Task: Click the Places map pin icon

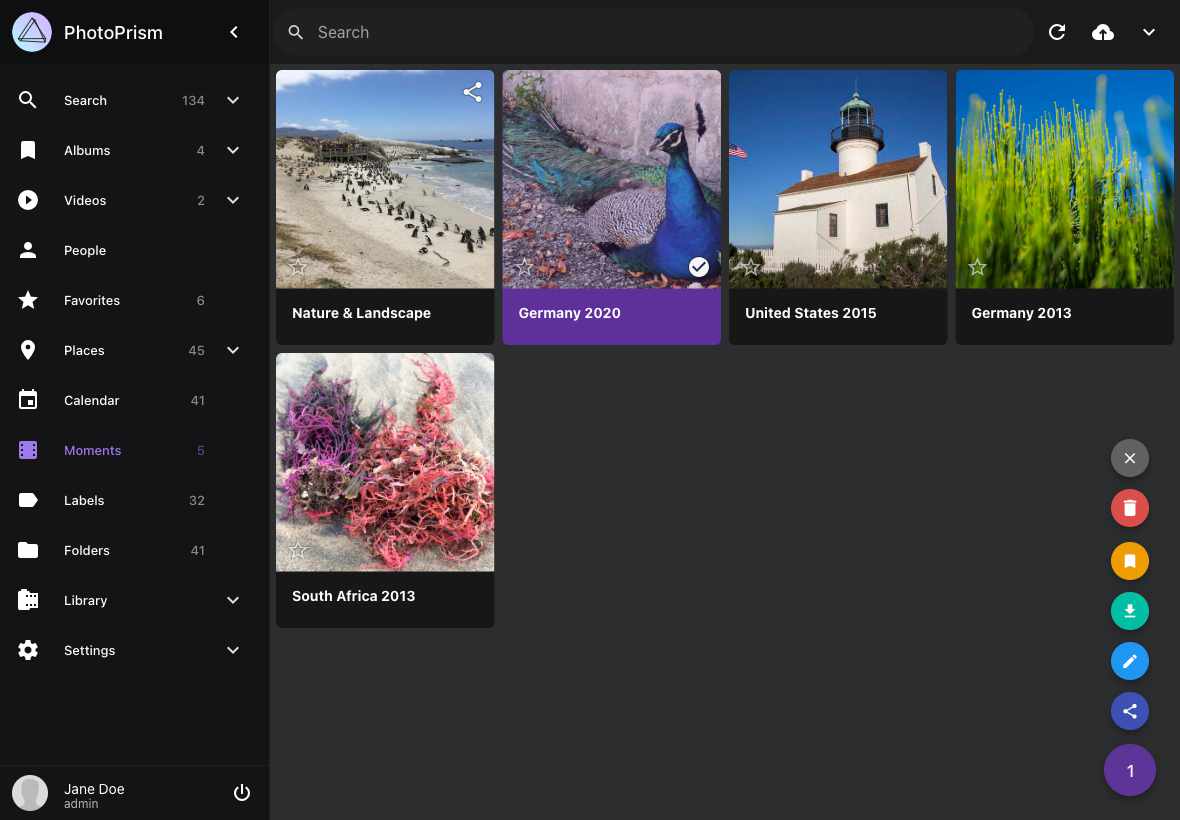Action: pos(28,351)
